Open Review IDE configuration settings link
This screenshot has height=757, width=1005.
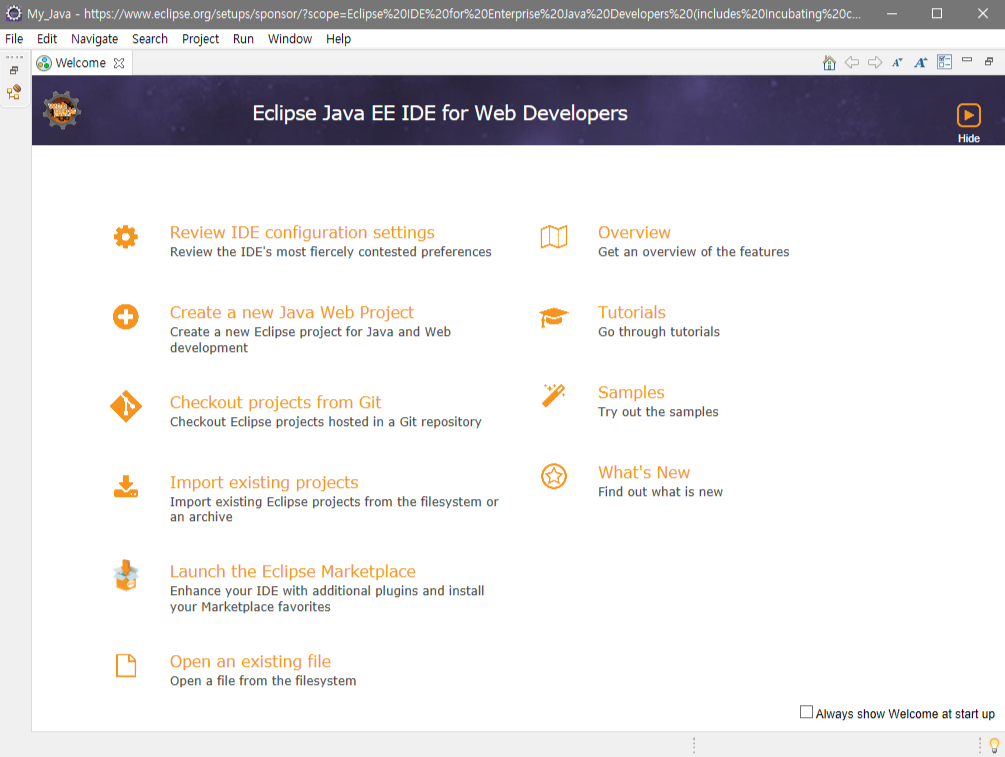[x=302, y=232]
